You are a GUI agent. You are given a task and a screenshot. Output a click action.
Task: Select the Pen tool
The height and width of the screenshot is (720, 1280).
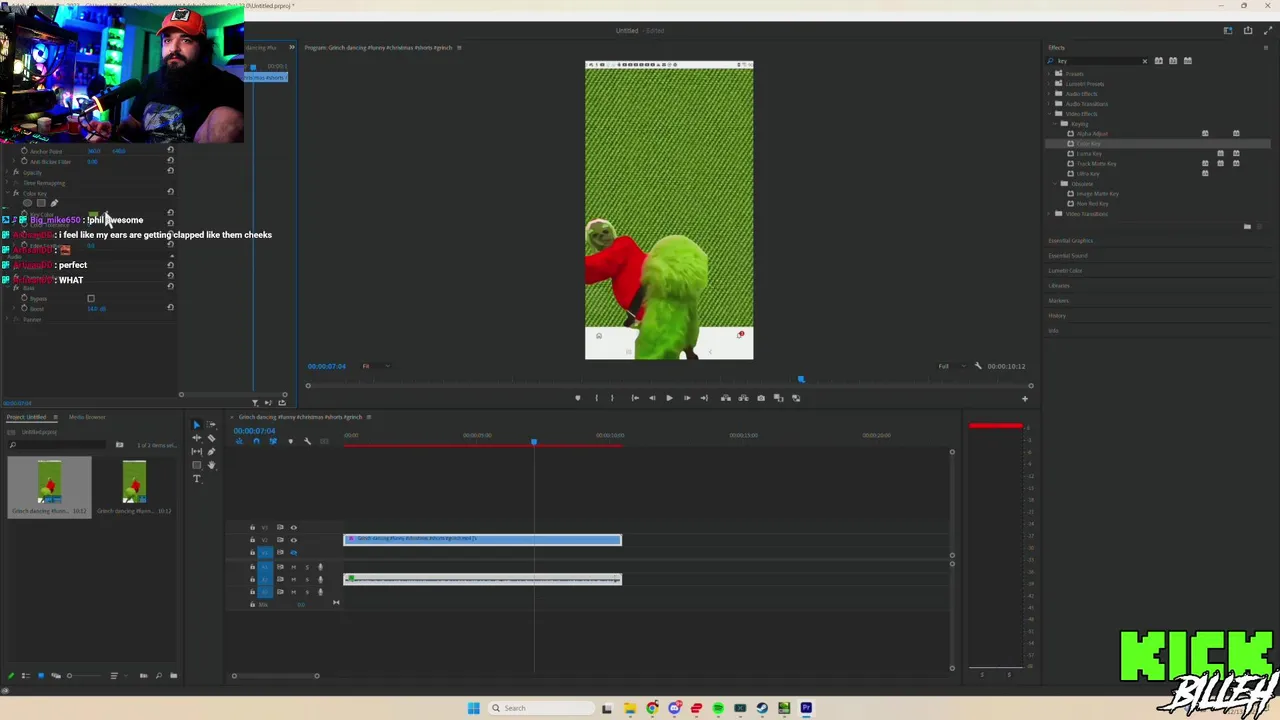point(211,452)
